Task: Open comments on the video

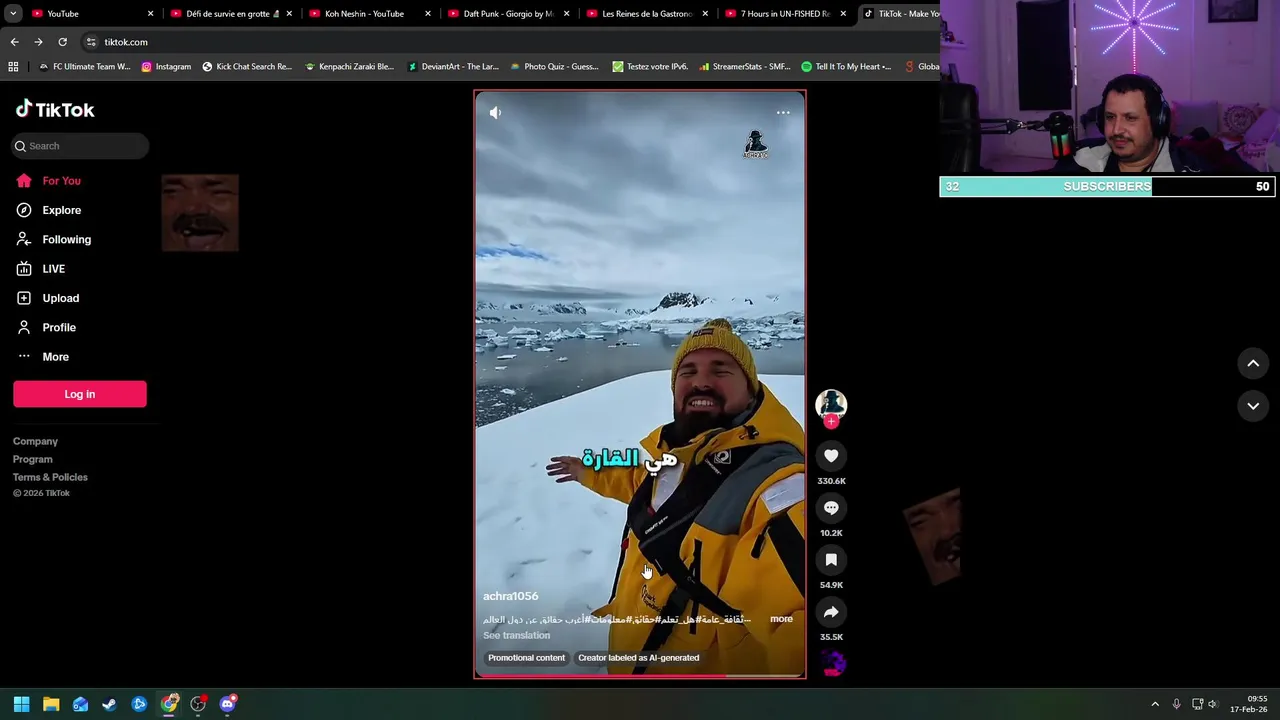Action: coord(831,508)
